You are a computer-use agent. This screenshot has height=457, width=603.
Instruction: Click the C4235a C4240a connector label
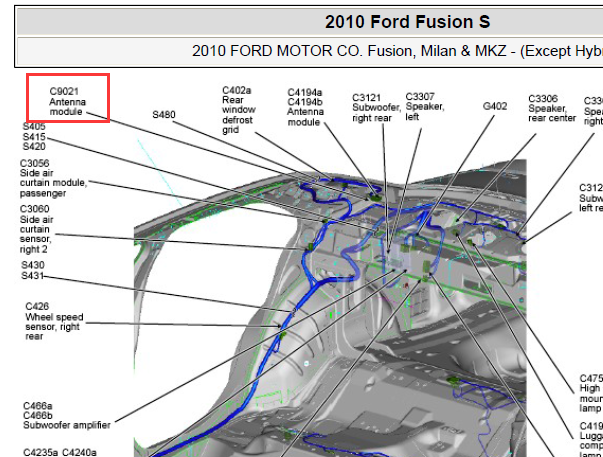(60, 452)
